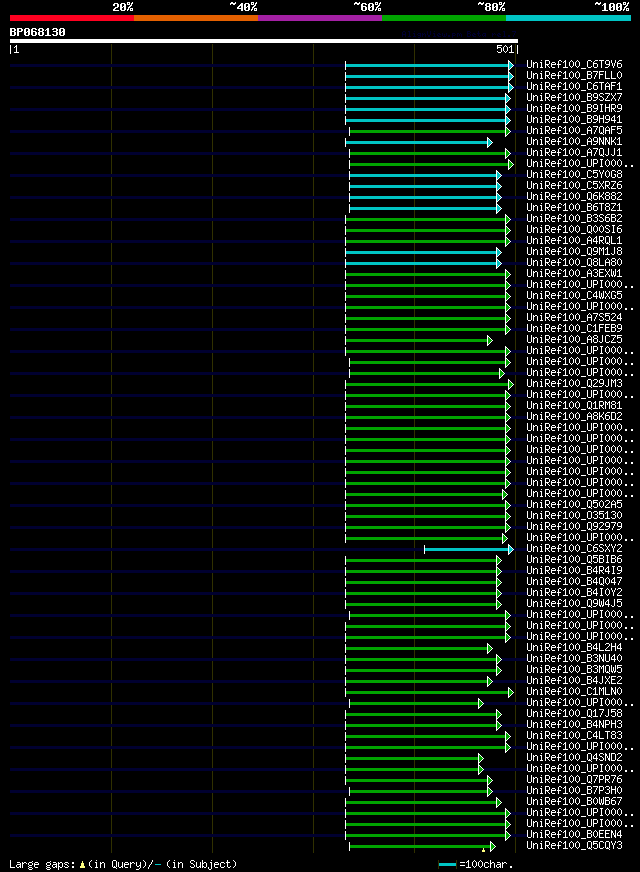Select the UniRef100_B9SZX7 label
Viewport: 640px width, 872px height.
[x=574, y=97]
